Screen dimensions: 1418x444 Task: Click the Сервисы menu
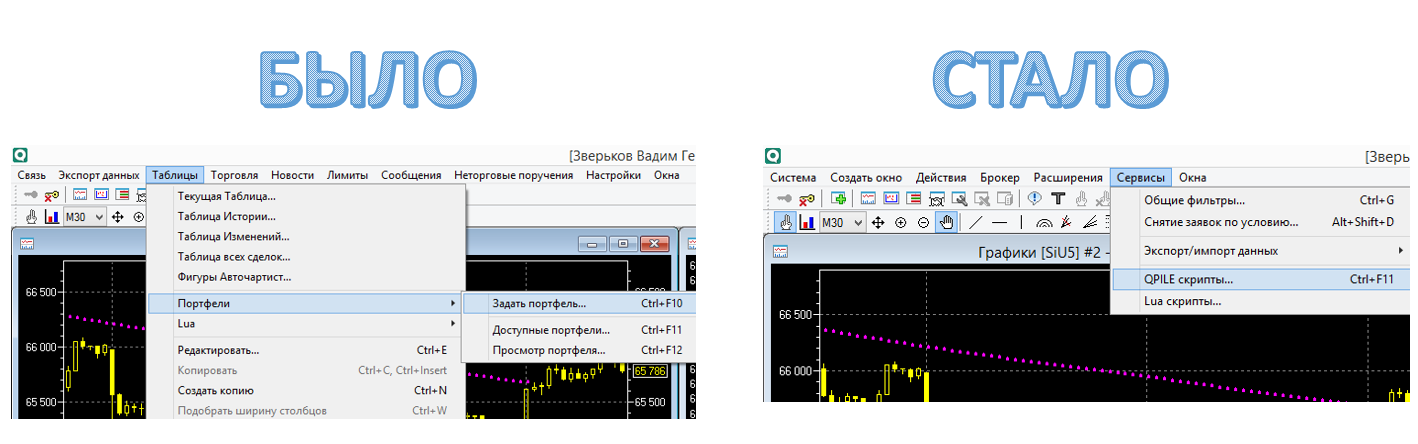point(1141,178)
